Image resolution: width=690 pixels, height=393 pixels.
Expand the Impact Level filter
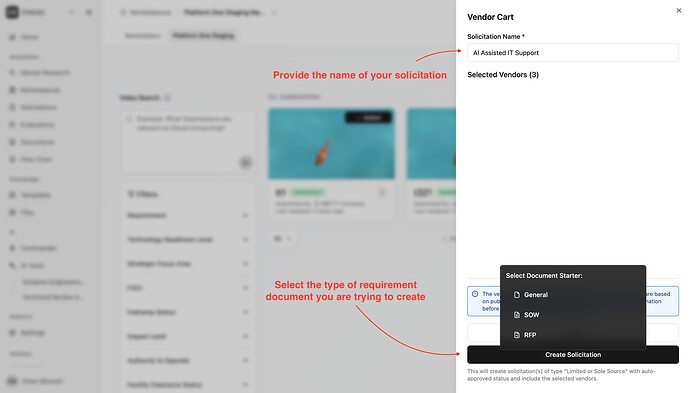(188, 336)
